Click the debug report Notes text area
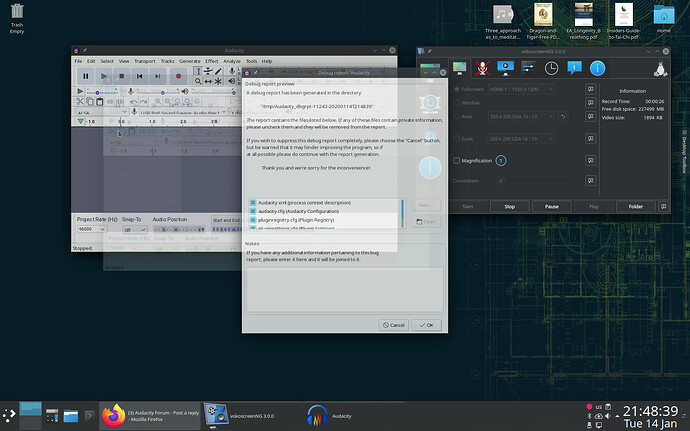The height and width of the screenshot is (431, 690). pos(345,289)
